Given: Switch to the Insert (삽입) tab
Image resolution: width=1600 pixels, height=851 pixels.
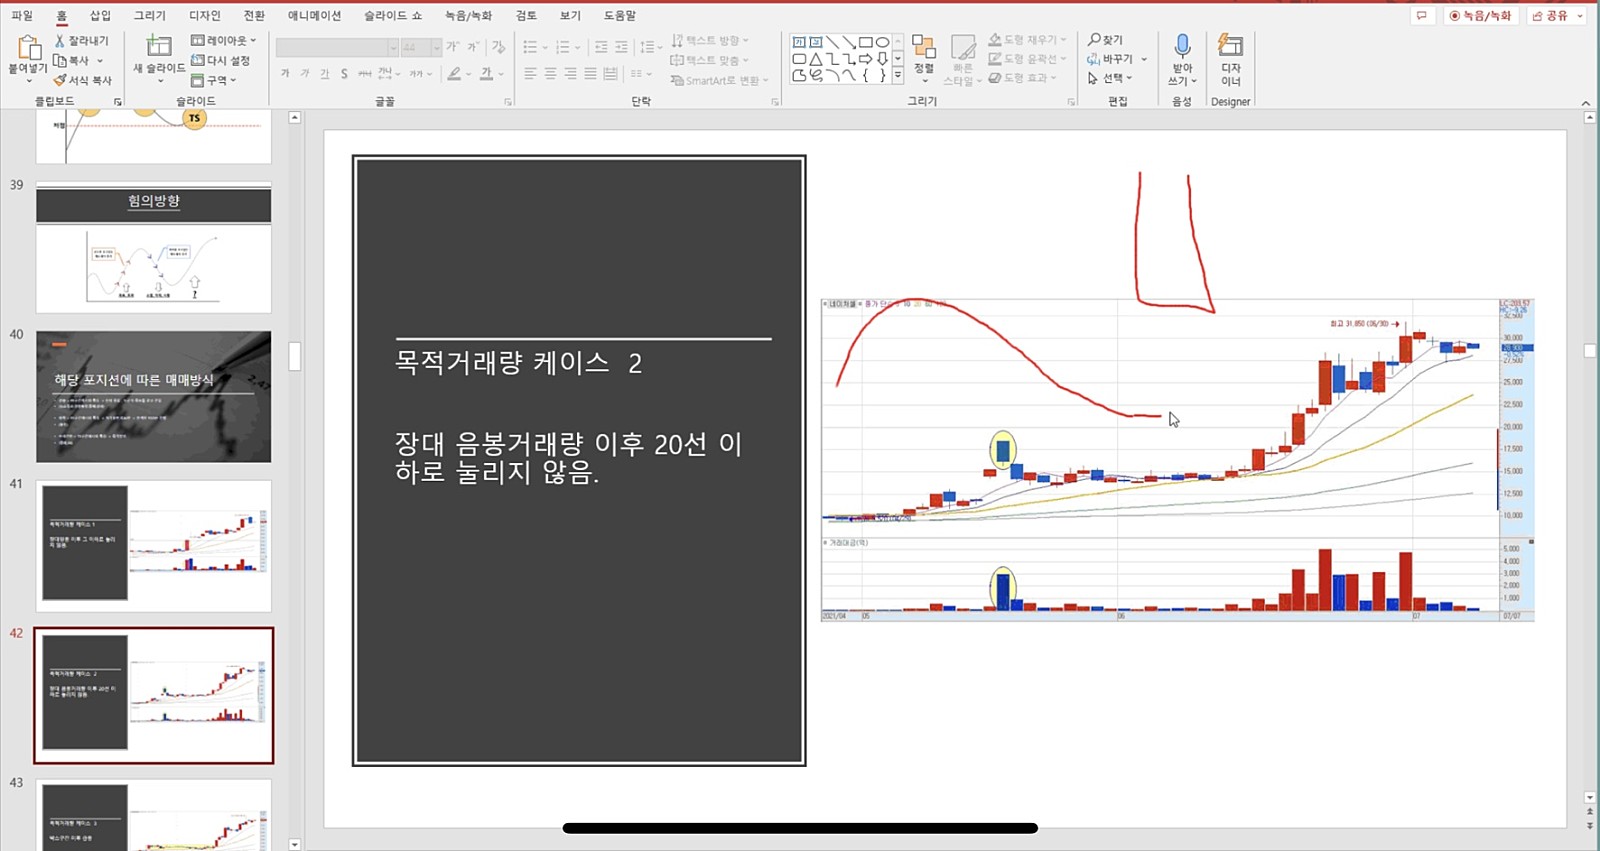Looking at the screenshot, I should click(100, 15).
